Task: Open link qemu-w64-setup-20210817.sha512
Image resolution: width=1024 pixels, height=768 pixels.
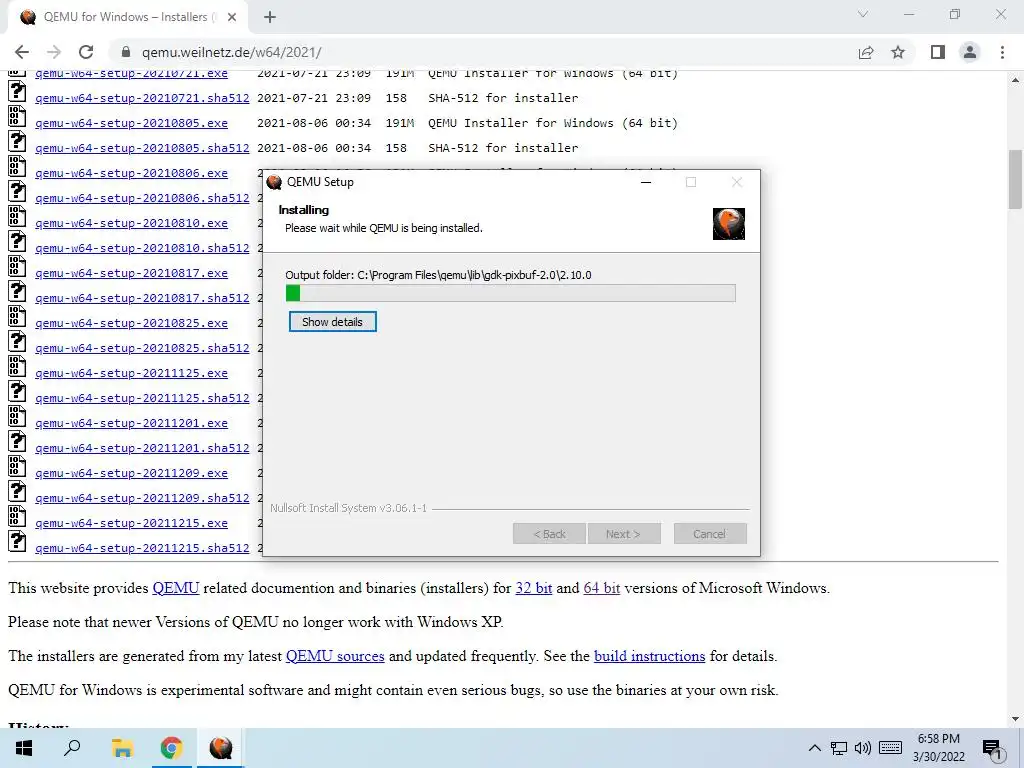Action: click(x=142, y=298)
